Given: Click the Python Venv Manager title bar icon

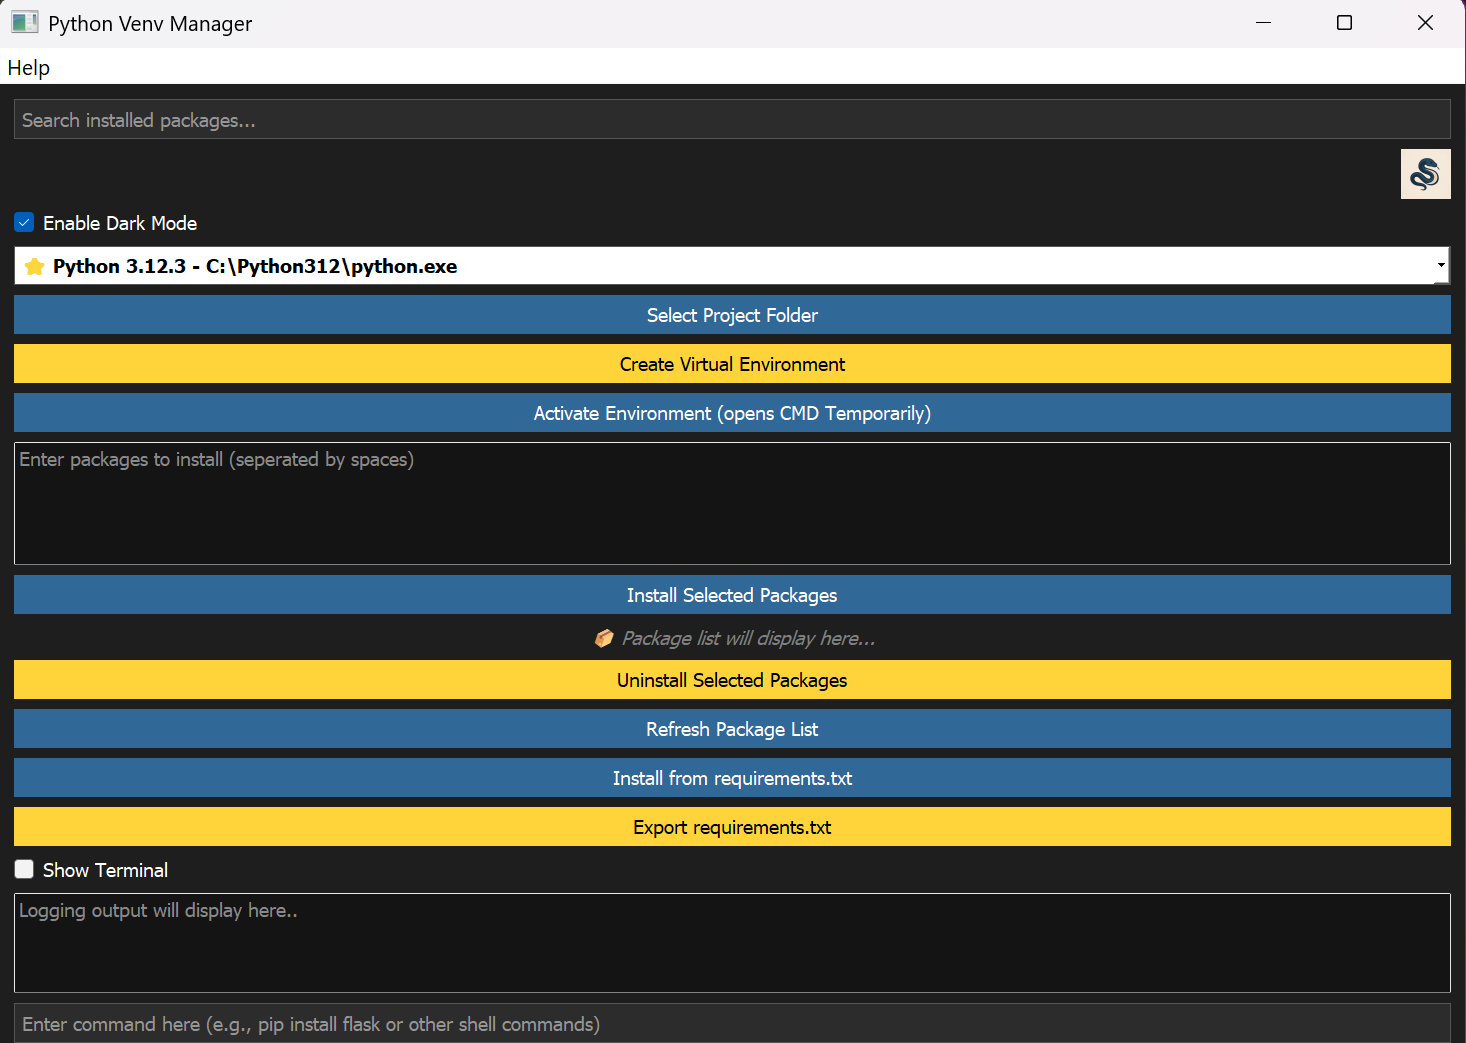Looking at the screenshot, I should click(x=24, y=22).
